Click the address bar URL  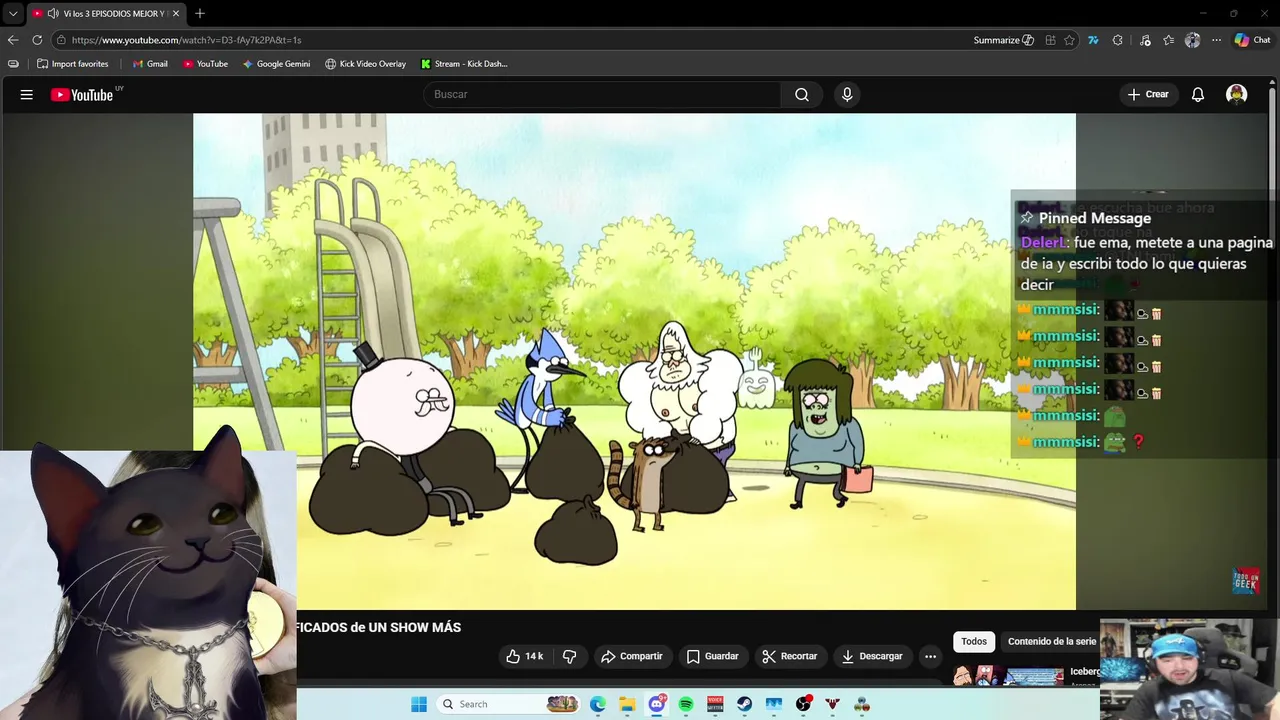(186, 40)
